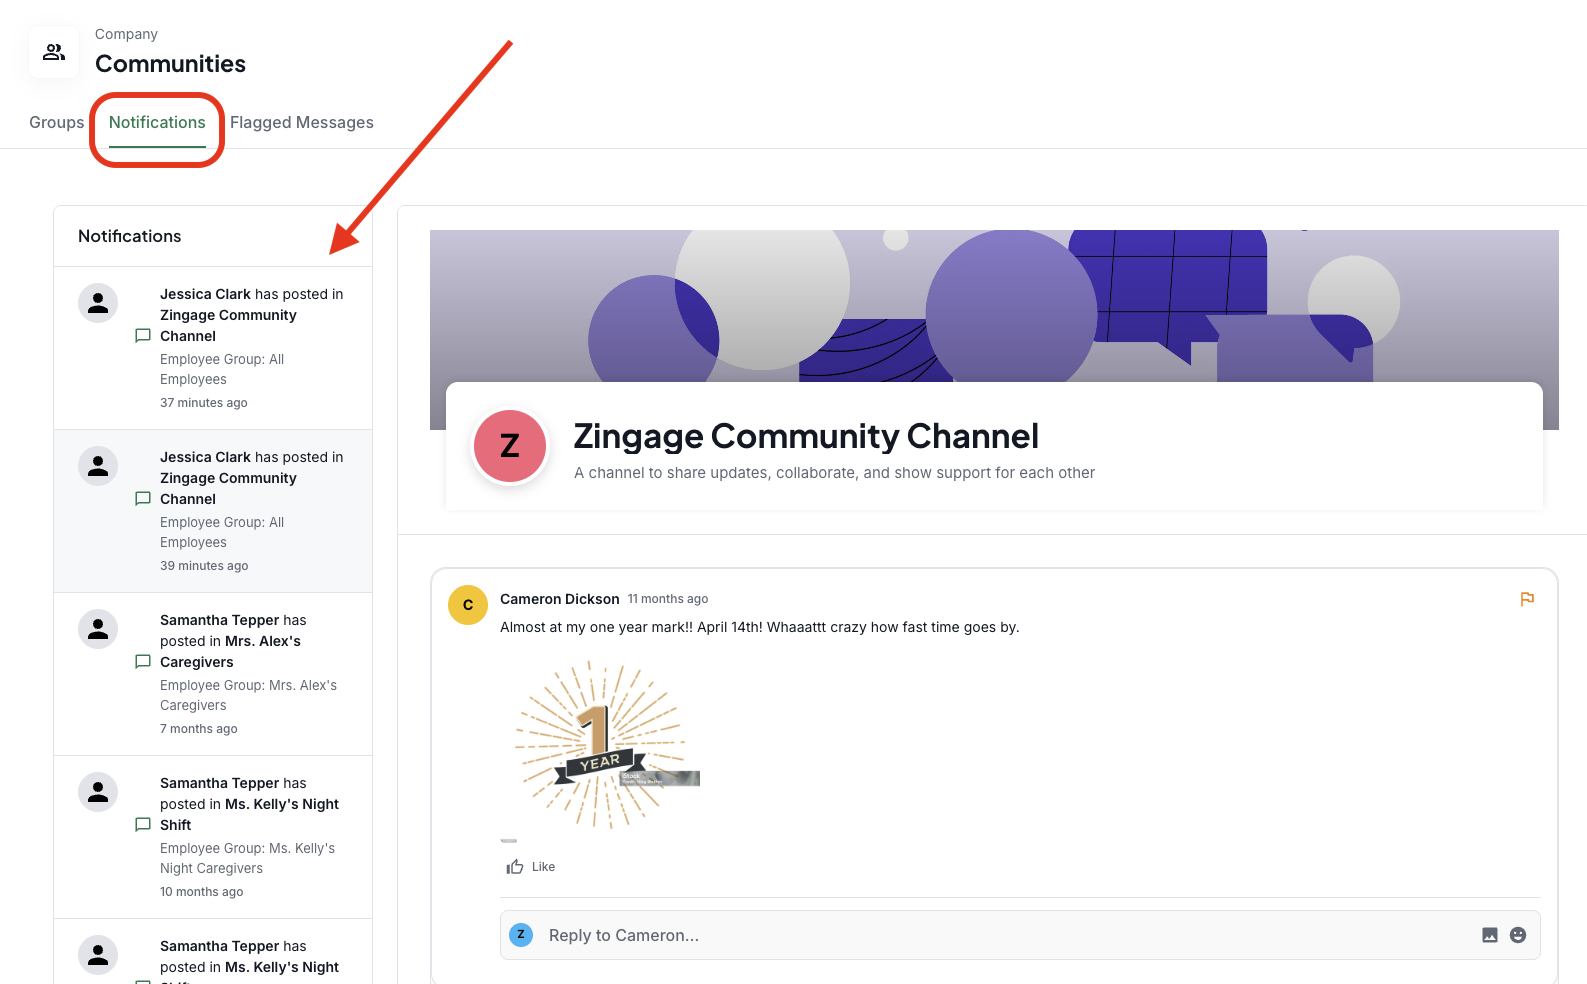
Task: Click the '11 months ago' timestamp
Action: point(668,599)
